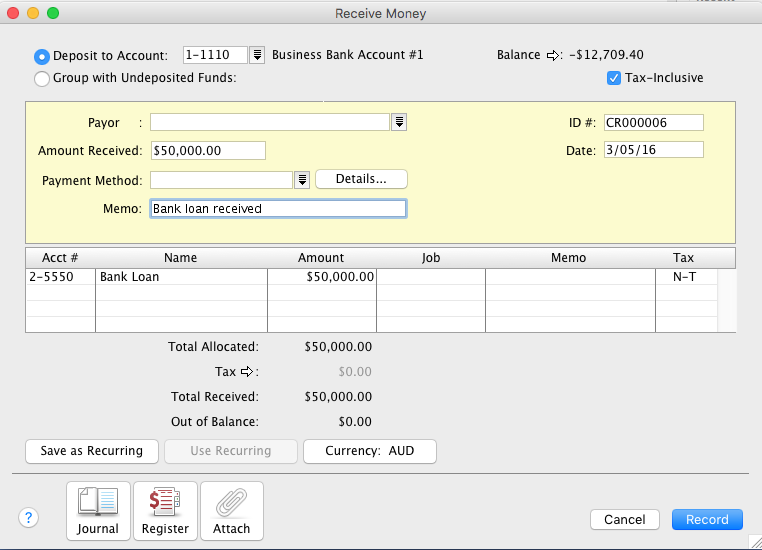
Task: Click the Date input field
Action: click(653, 150)
